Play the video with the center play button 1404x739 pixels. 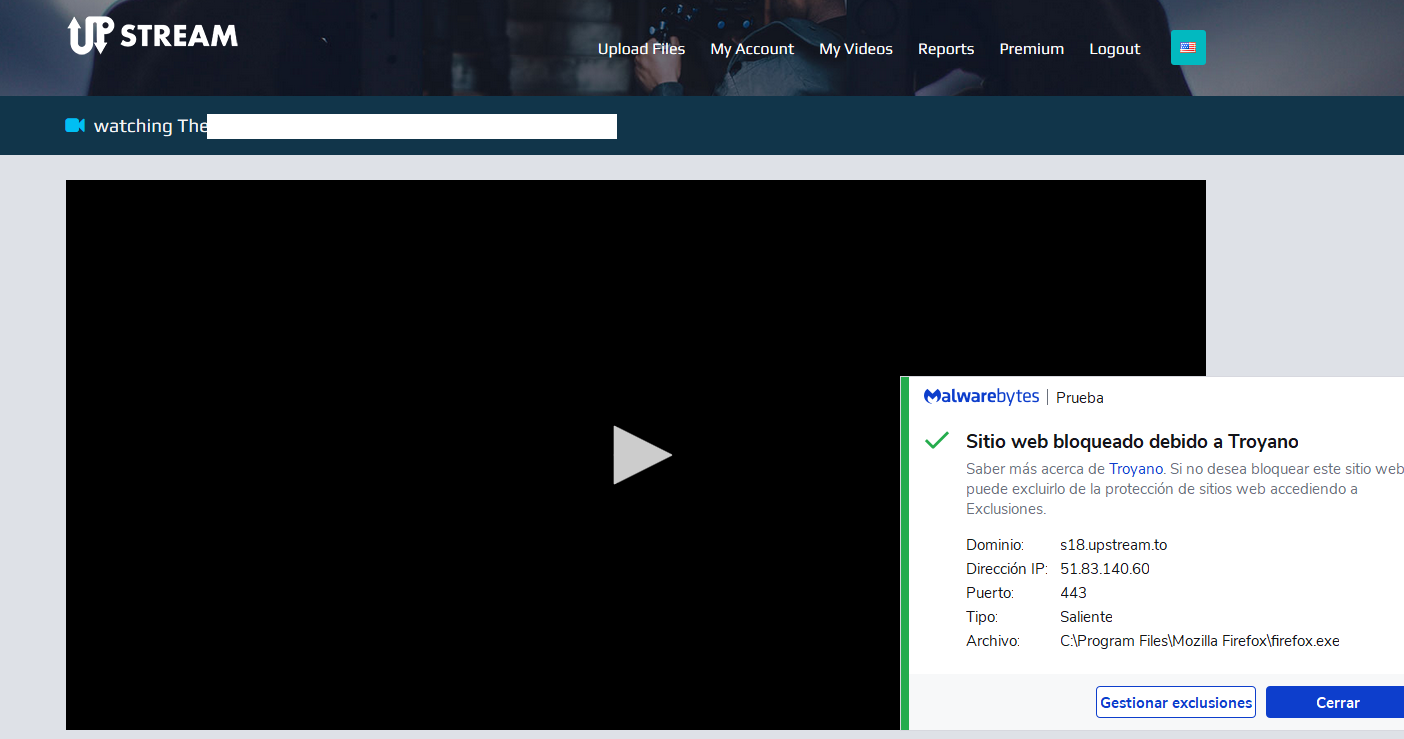point(642,455)
